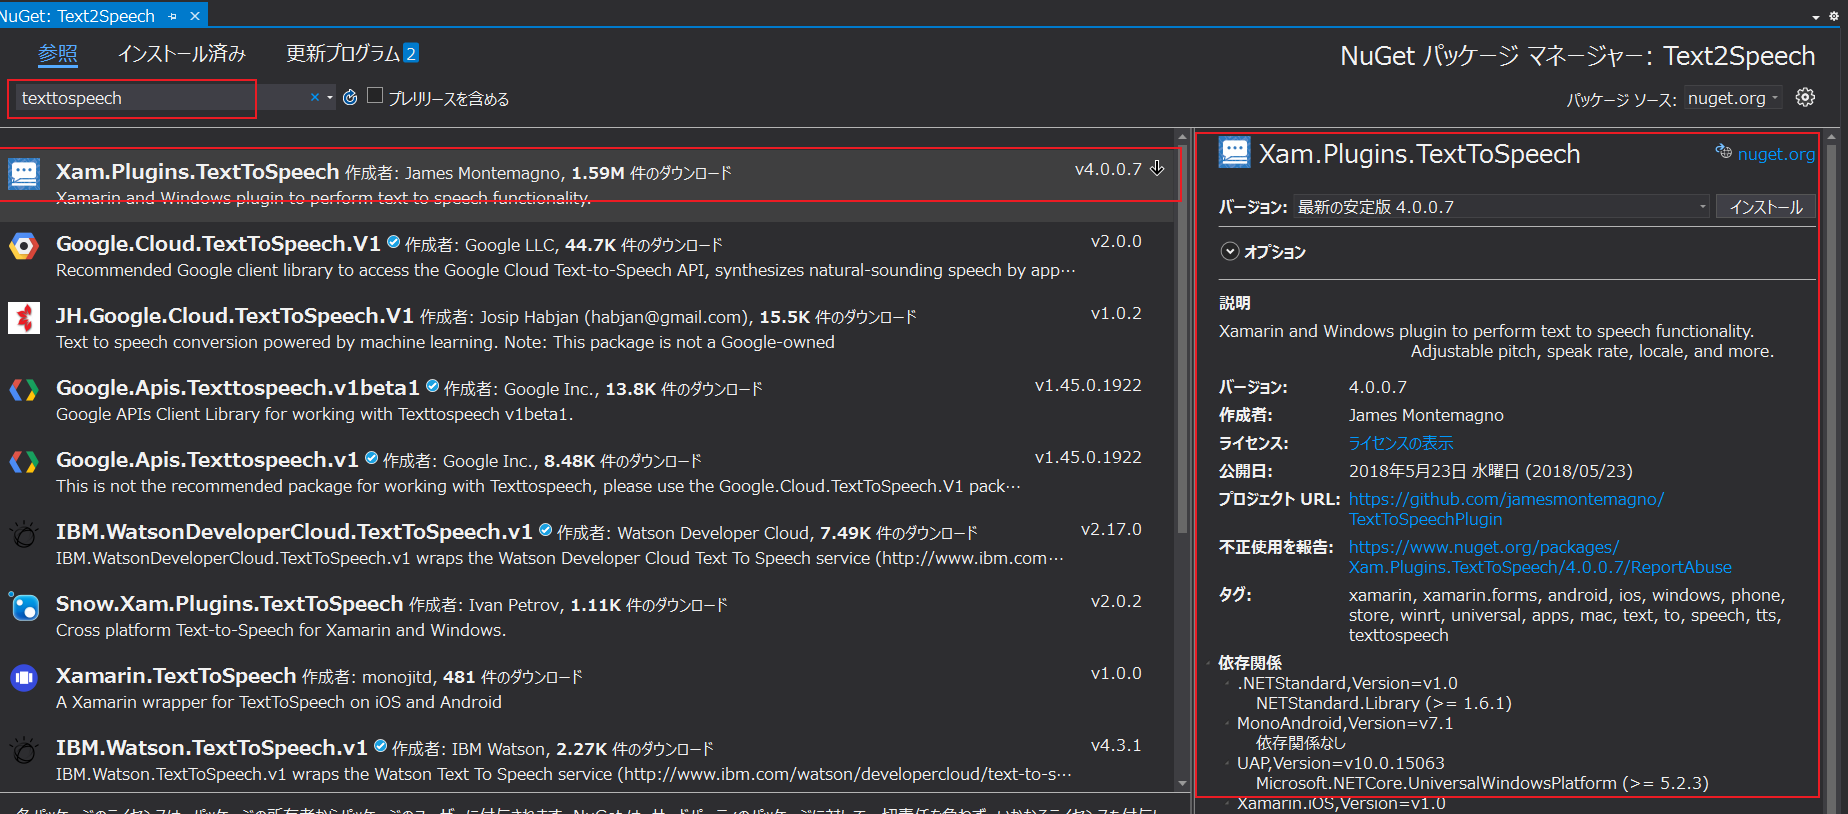Click the globe icon beside nuget.org link
The image size is (1848, 814).
coord(1724,152)
